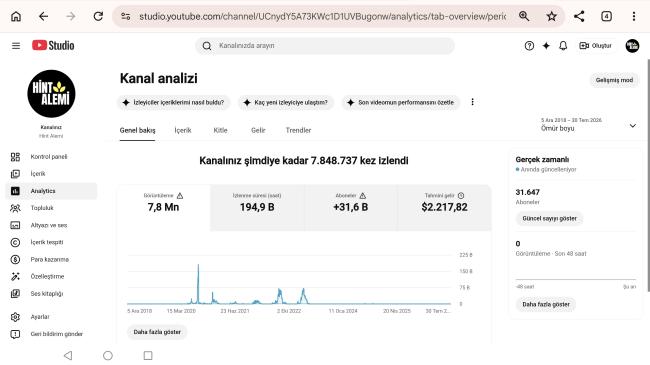650x365 pixels.
Task: Switch to the Kitle tab
Action: click(220, 130)
